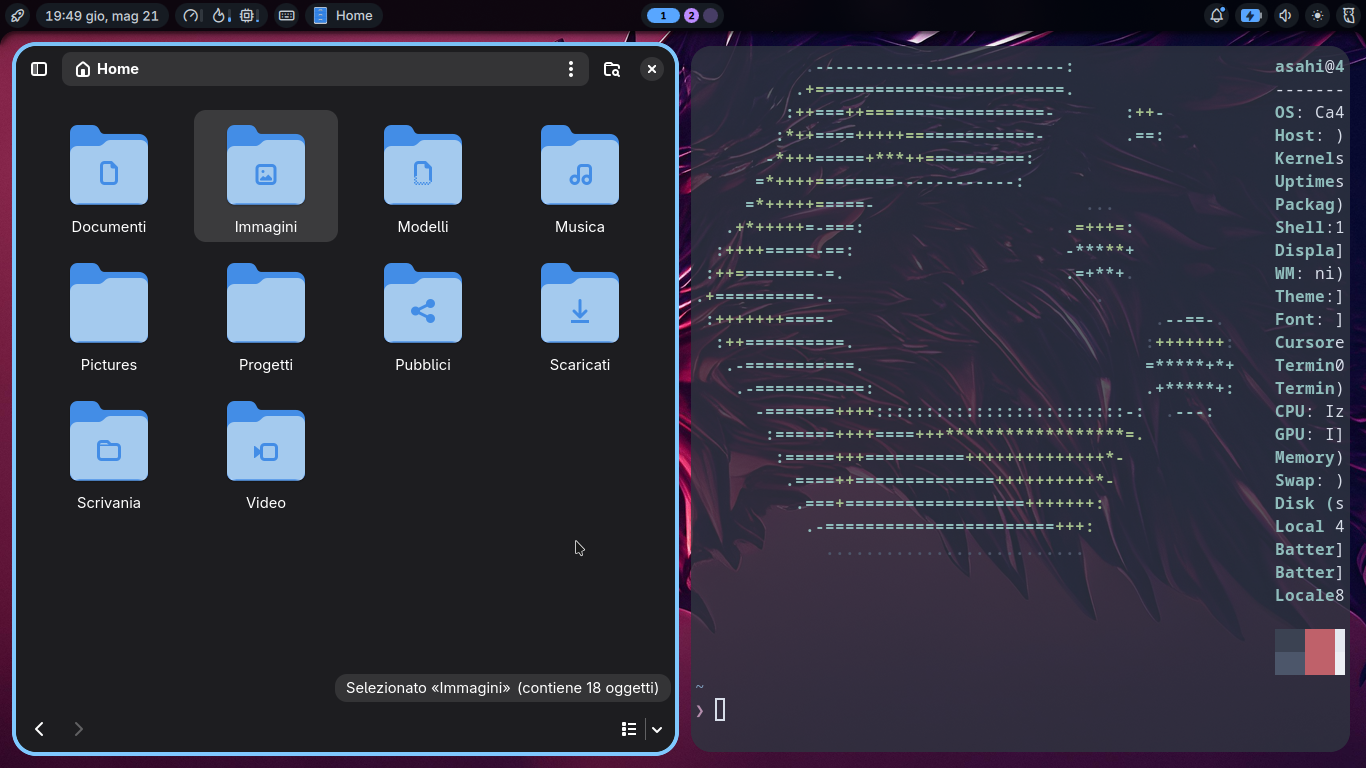Toggle the file manager sidebar
The image size is (1366, 768).
pos(39,69)
